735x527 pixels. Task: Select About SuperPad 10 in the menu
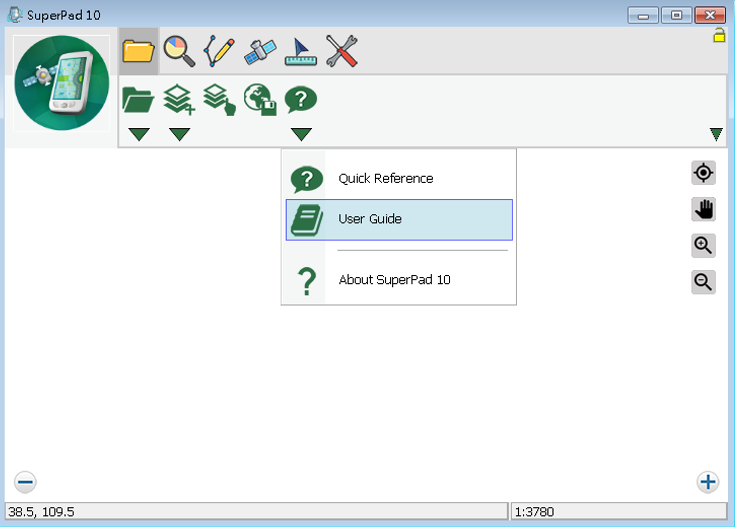[399, 280]
